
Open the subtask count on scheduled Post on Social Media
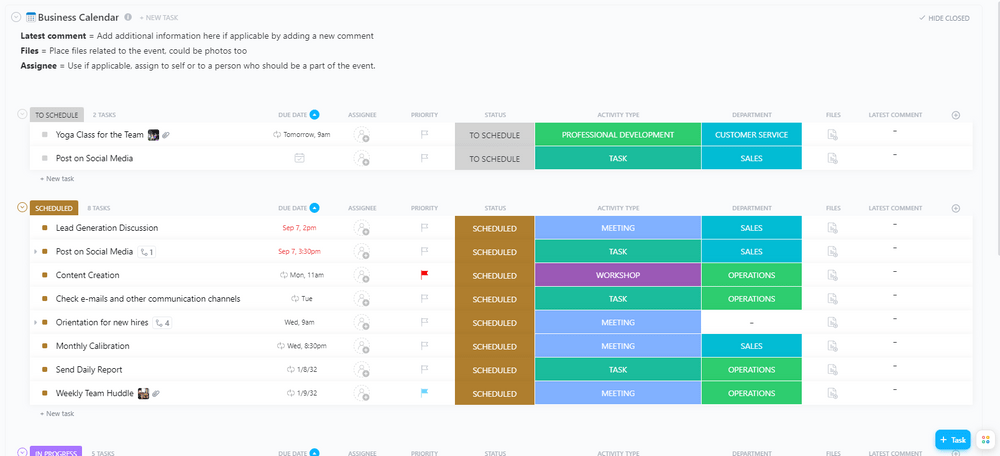click(x=147, y=252)
